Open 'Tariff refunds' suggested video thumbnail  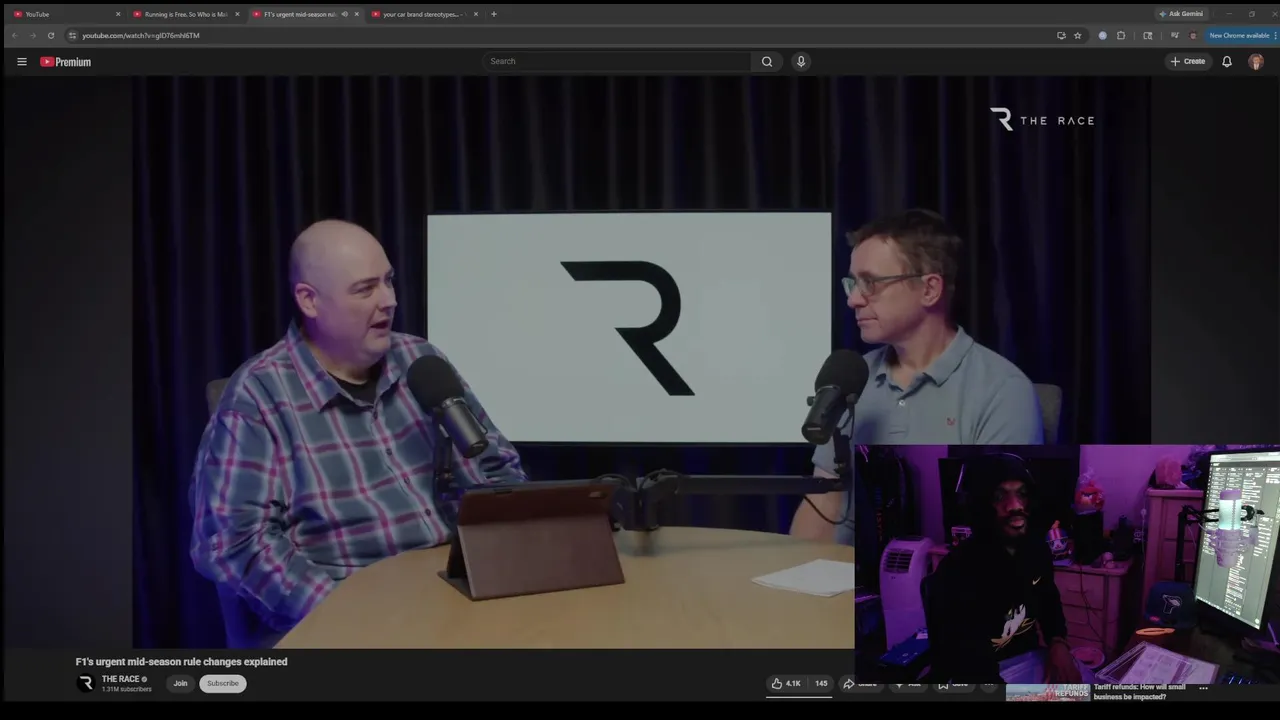[x=1047, y=691]
